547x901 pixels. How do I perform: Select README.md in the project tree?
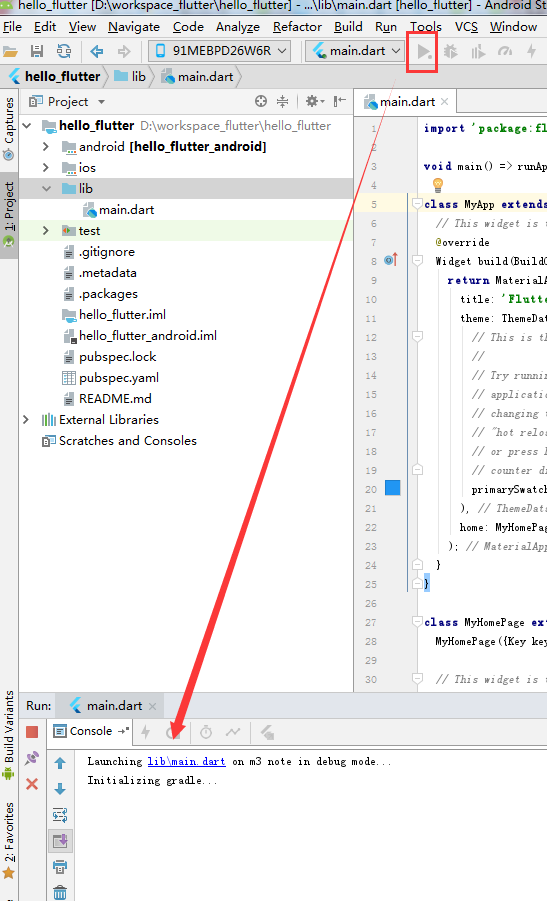point(115,399)
